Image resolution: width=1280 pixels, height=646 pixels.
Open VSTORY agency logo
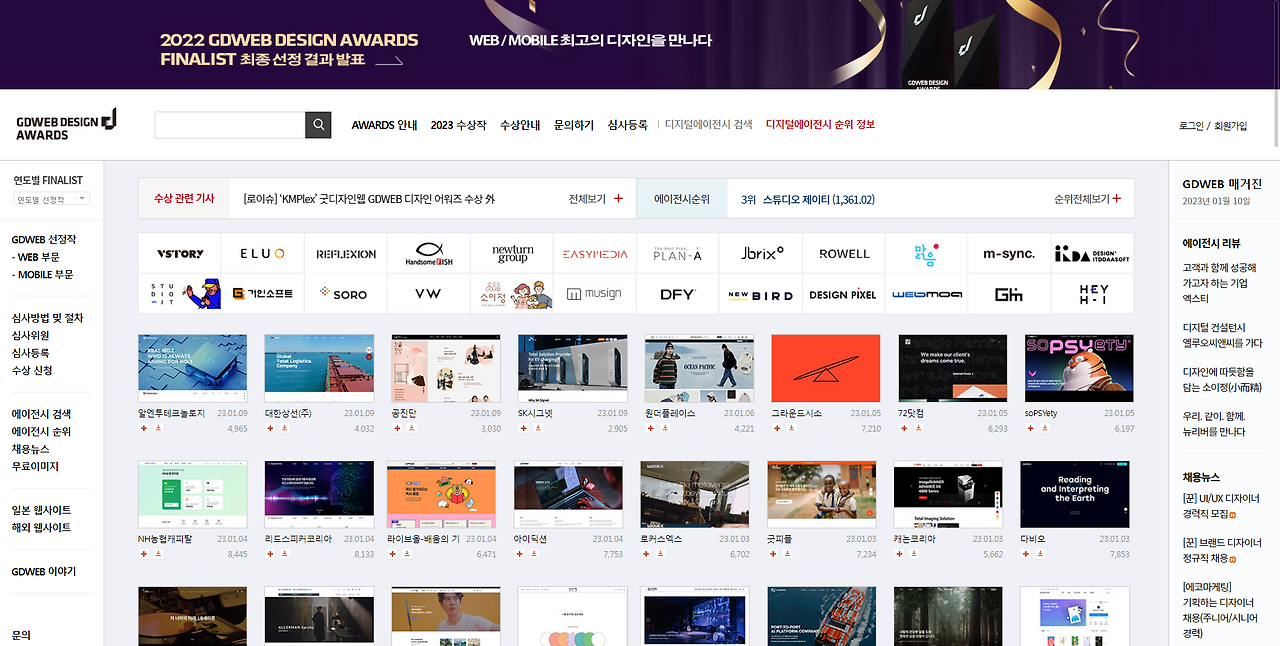pyautogui.click(x=180, y=254)
